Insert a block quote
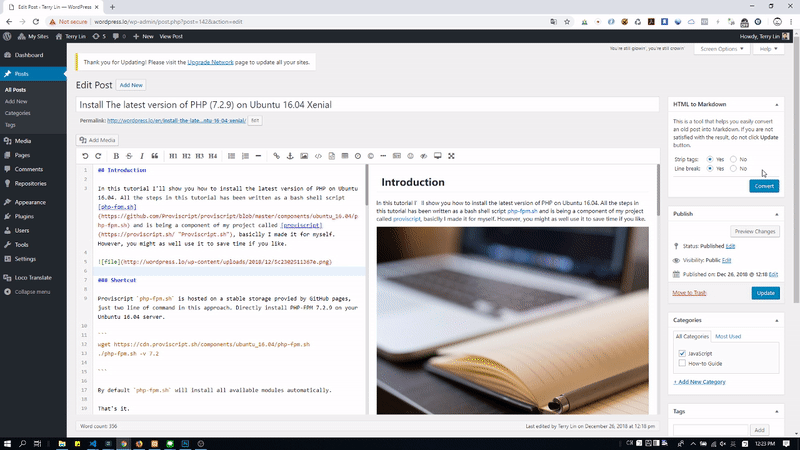The height and width of the screenshot is (450, 800). (155, 156)
